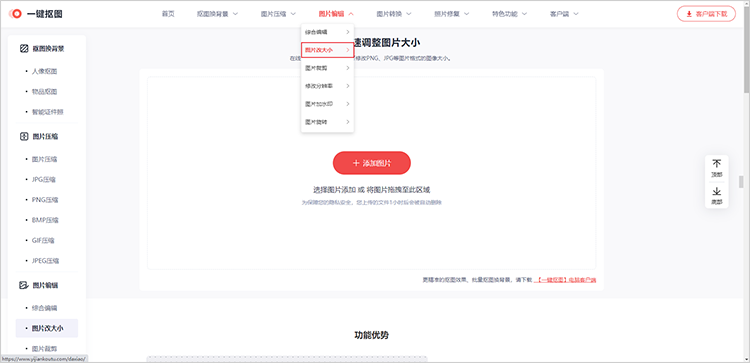This screenshot has width=750, height=363.
Task: Open the 【一键抠图】电脑客户端 download link
Action: [x=565, y=280]
